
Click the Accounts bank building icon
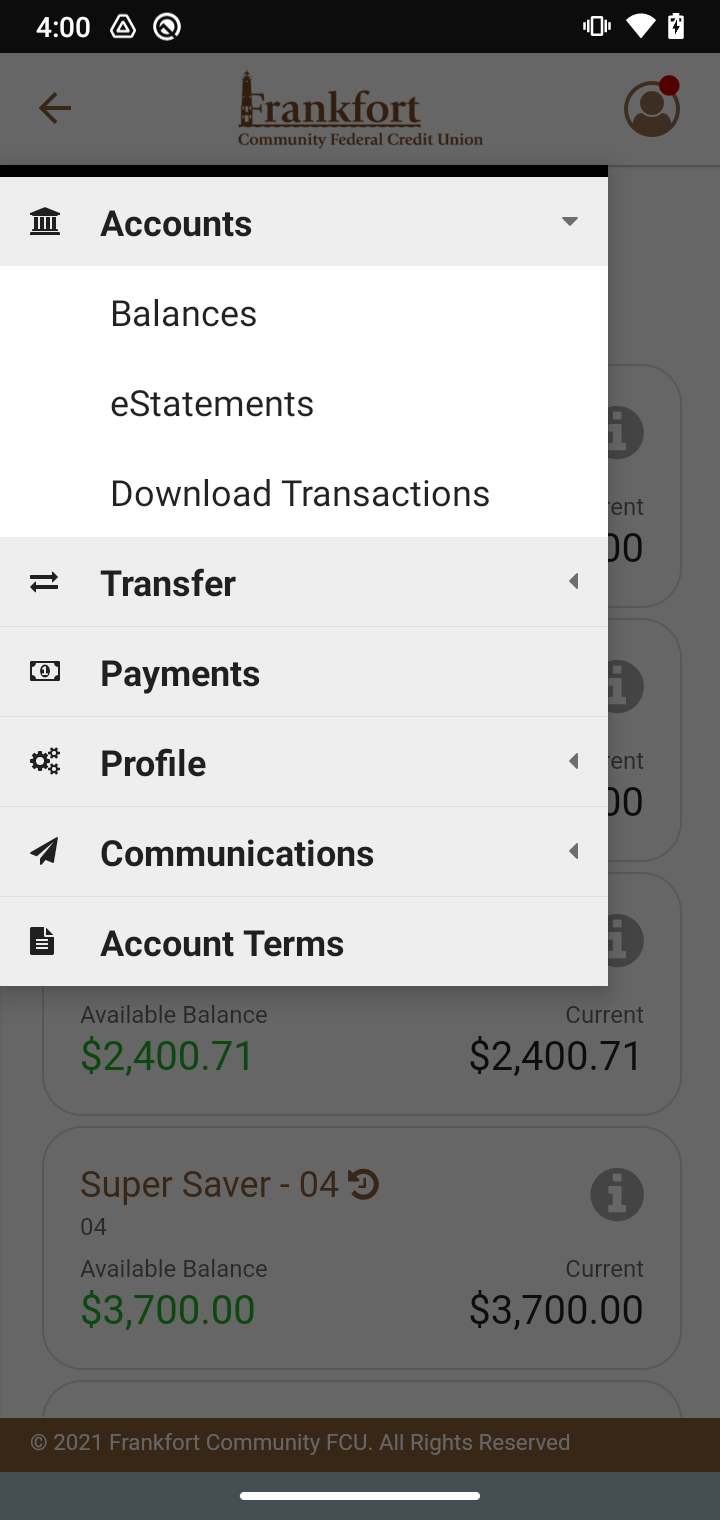45,222
